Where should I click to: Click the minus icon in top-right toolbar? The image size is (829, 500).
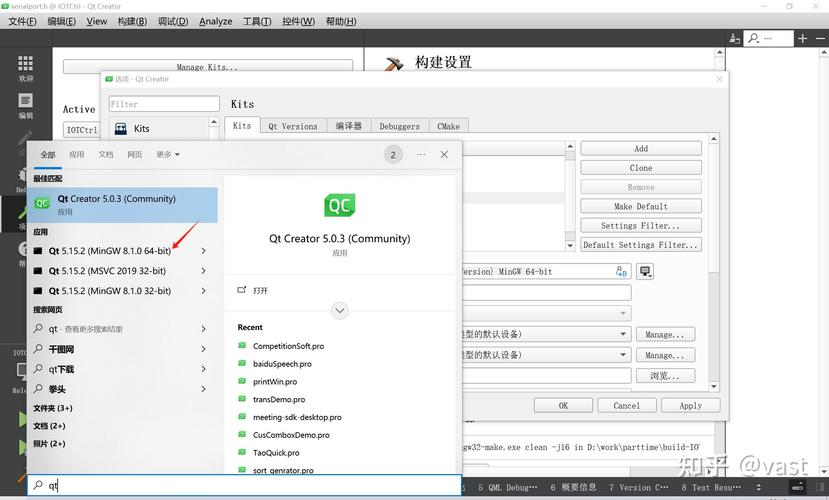(x=820, y=38)
